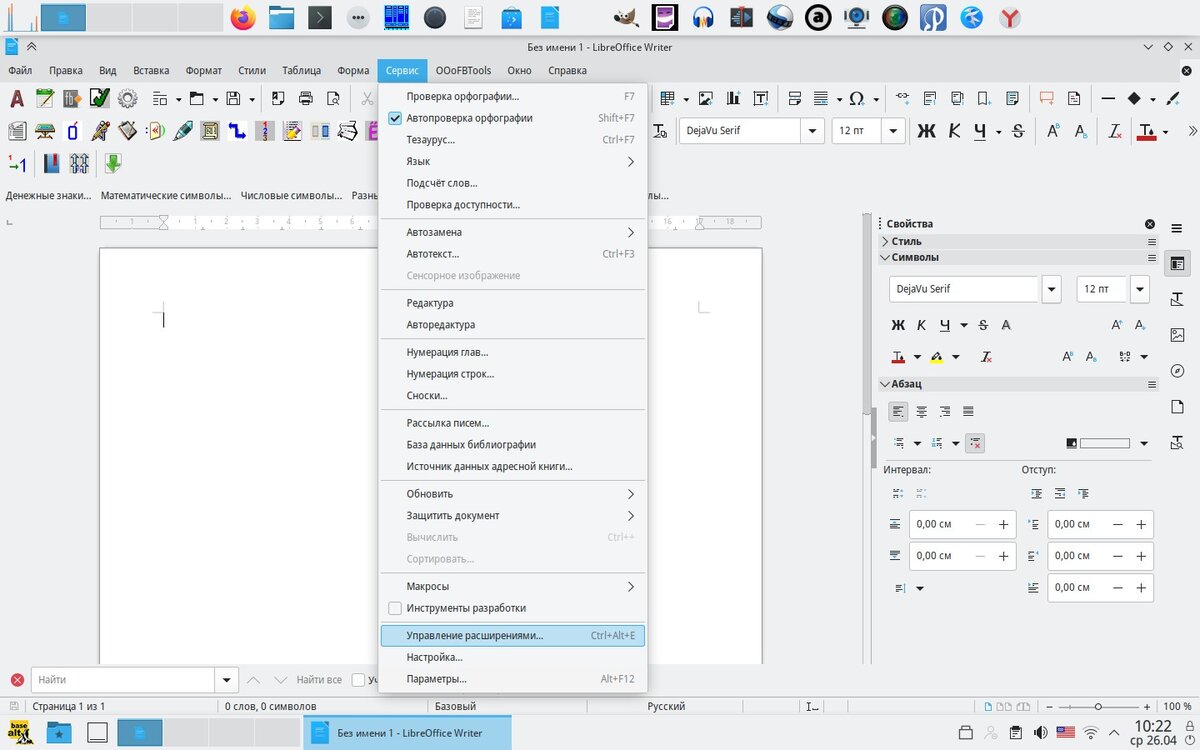
Task: Toggle italic К in sidebar
Action: click(x=921, y=325)
